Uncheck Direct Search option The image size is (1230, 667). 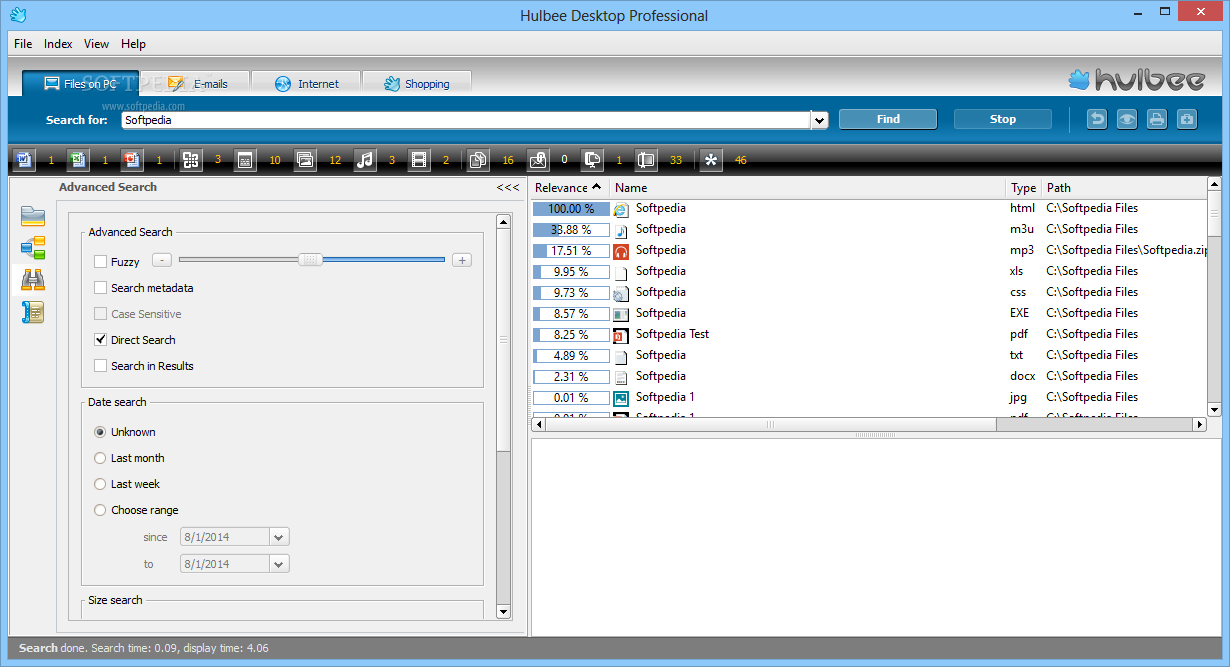100,340
